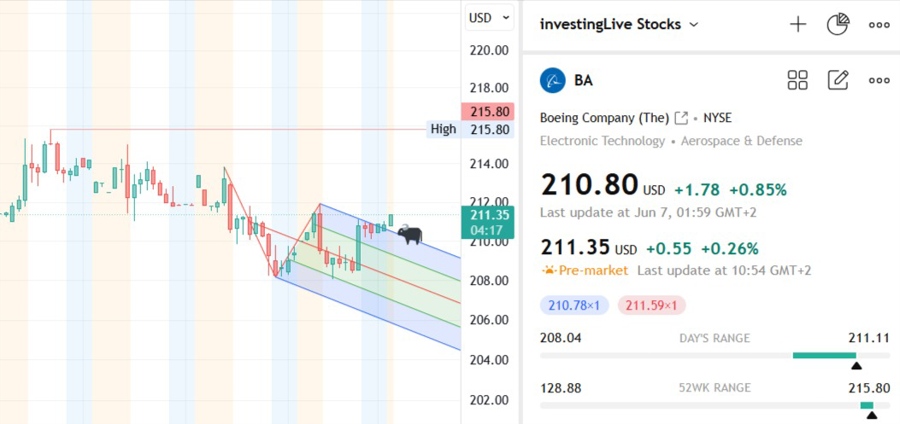Click the +0.26% pre-market change value
900x424 pixels.
(x=730, y=249)
